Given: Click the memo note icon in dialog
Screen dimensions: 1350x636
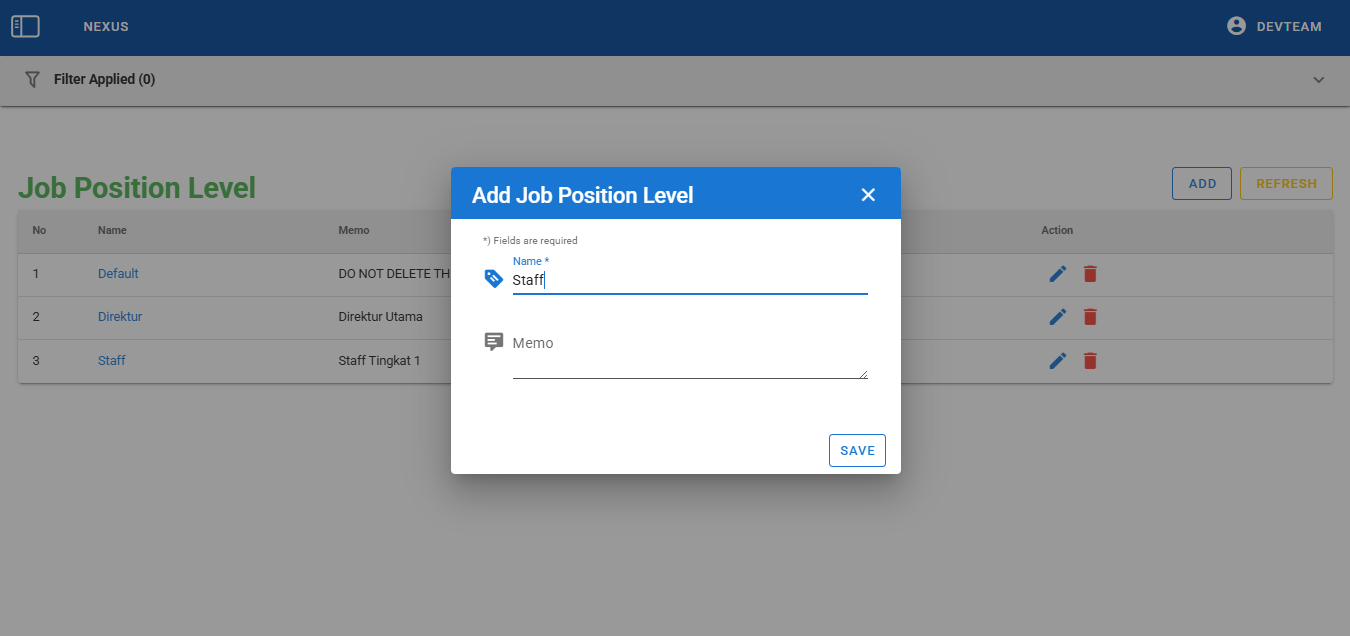Looking at the screenshot, I should tap(493, 342).
